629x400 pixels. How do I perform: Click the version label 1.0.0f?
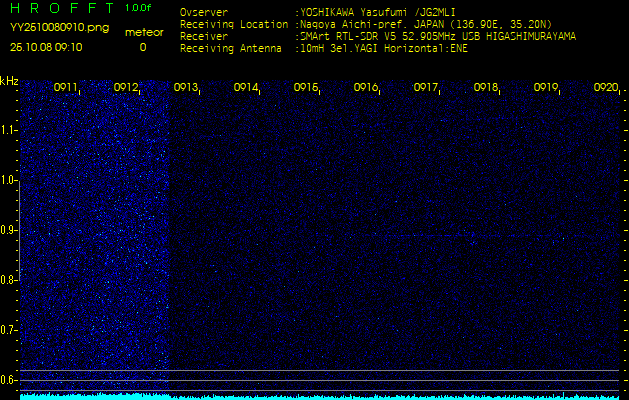click(x=138, y=8)
